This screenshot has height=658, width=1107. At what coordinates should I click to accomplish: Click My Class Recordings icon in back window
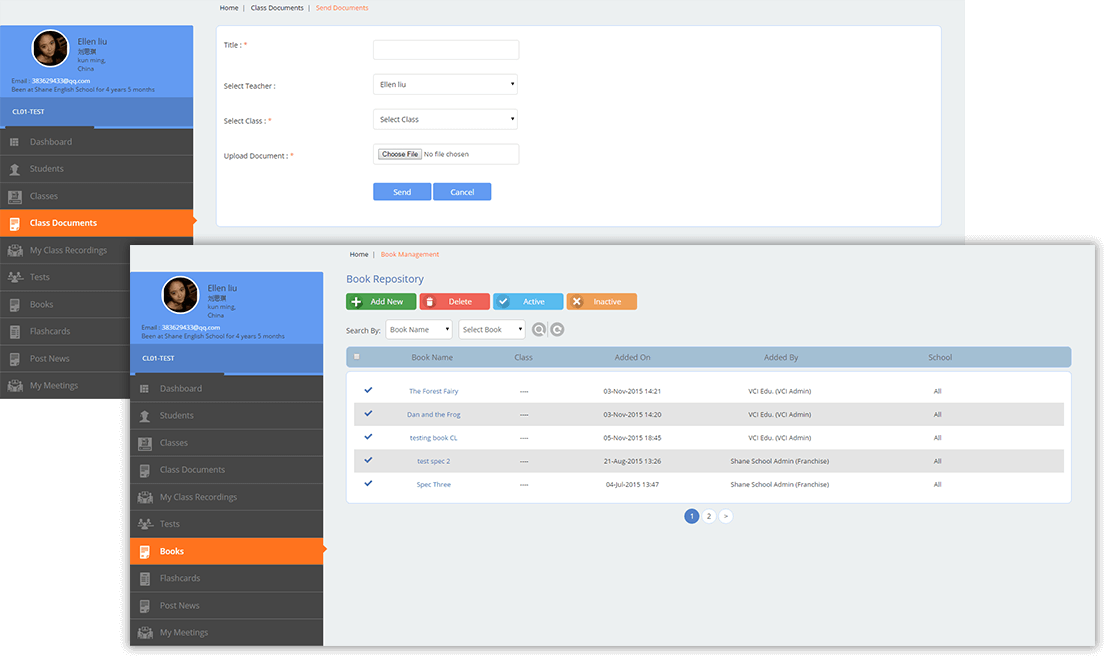(x=15, y=251)
